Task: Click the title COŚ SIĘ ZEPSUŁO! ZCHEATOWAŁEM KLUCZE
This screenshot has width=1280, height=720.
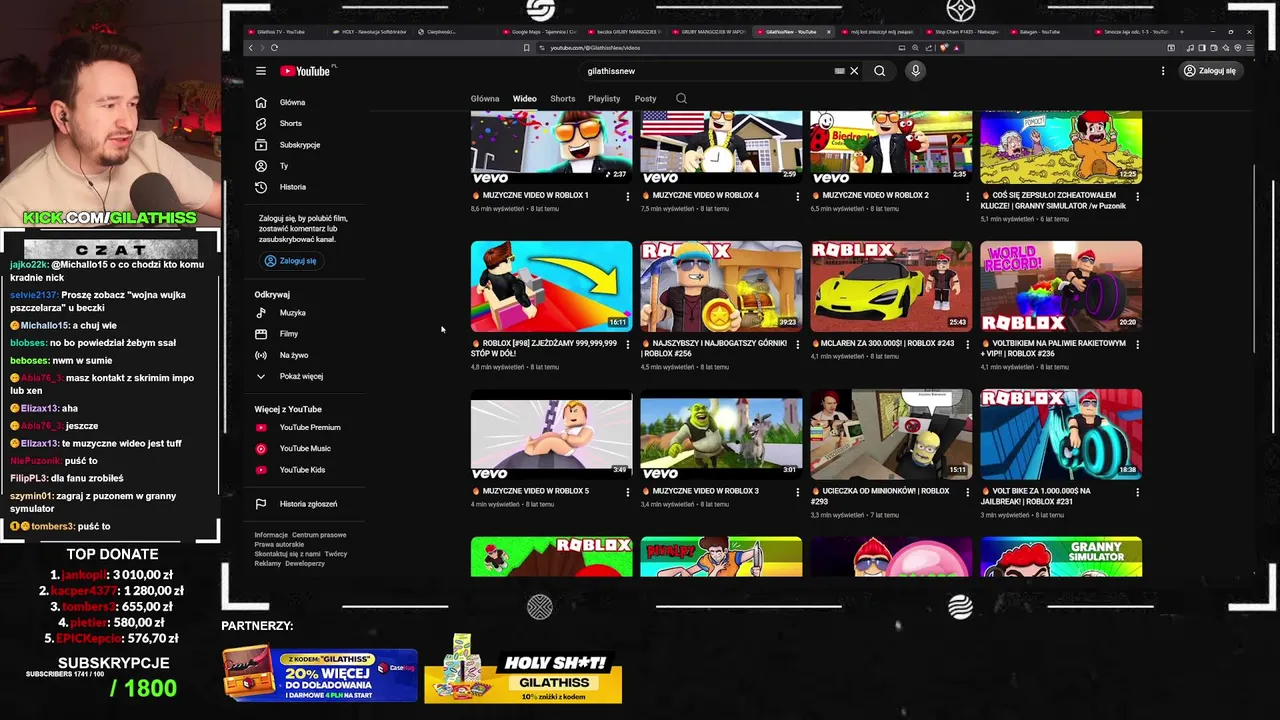Action: [x=1054, y=201]
